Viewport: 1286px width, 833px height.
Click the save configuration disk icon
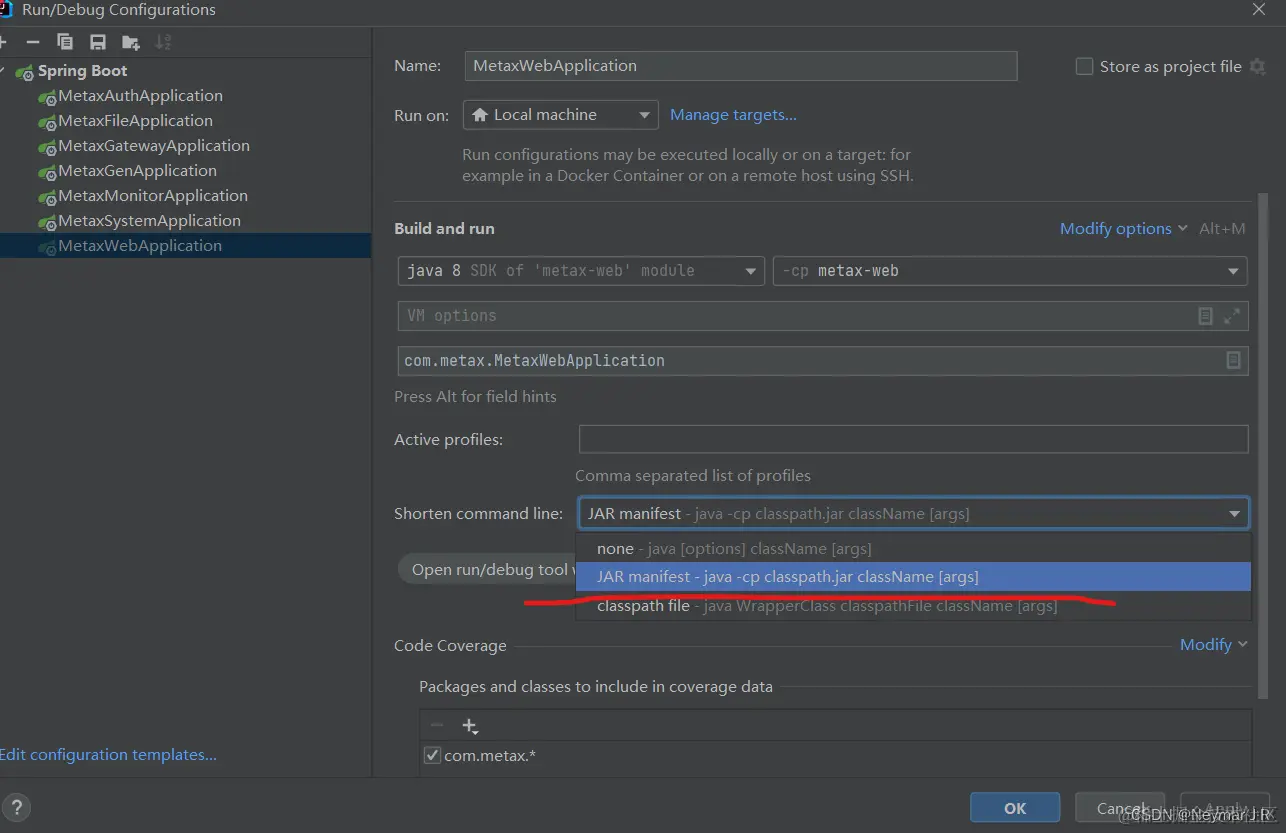[x=97, y=42]
